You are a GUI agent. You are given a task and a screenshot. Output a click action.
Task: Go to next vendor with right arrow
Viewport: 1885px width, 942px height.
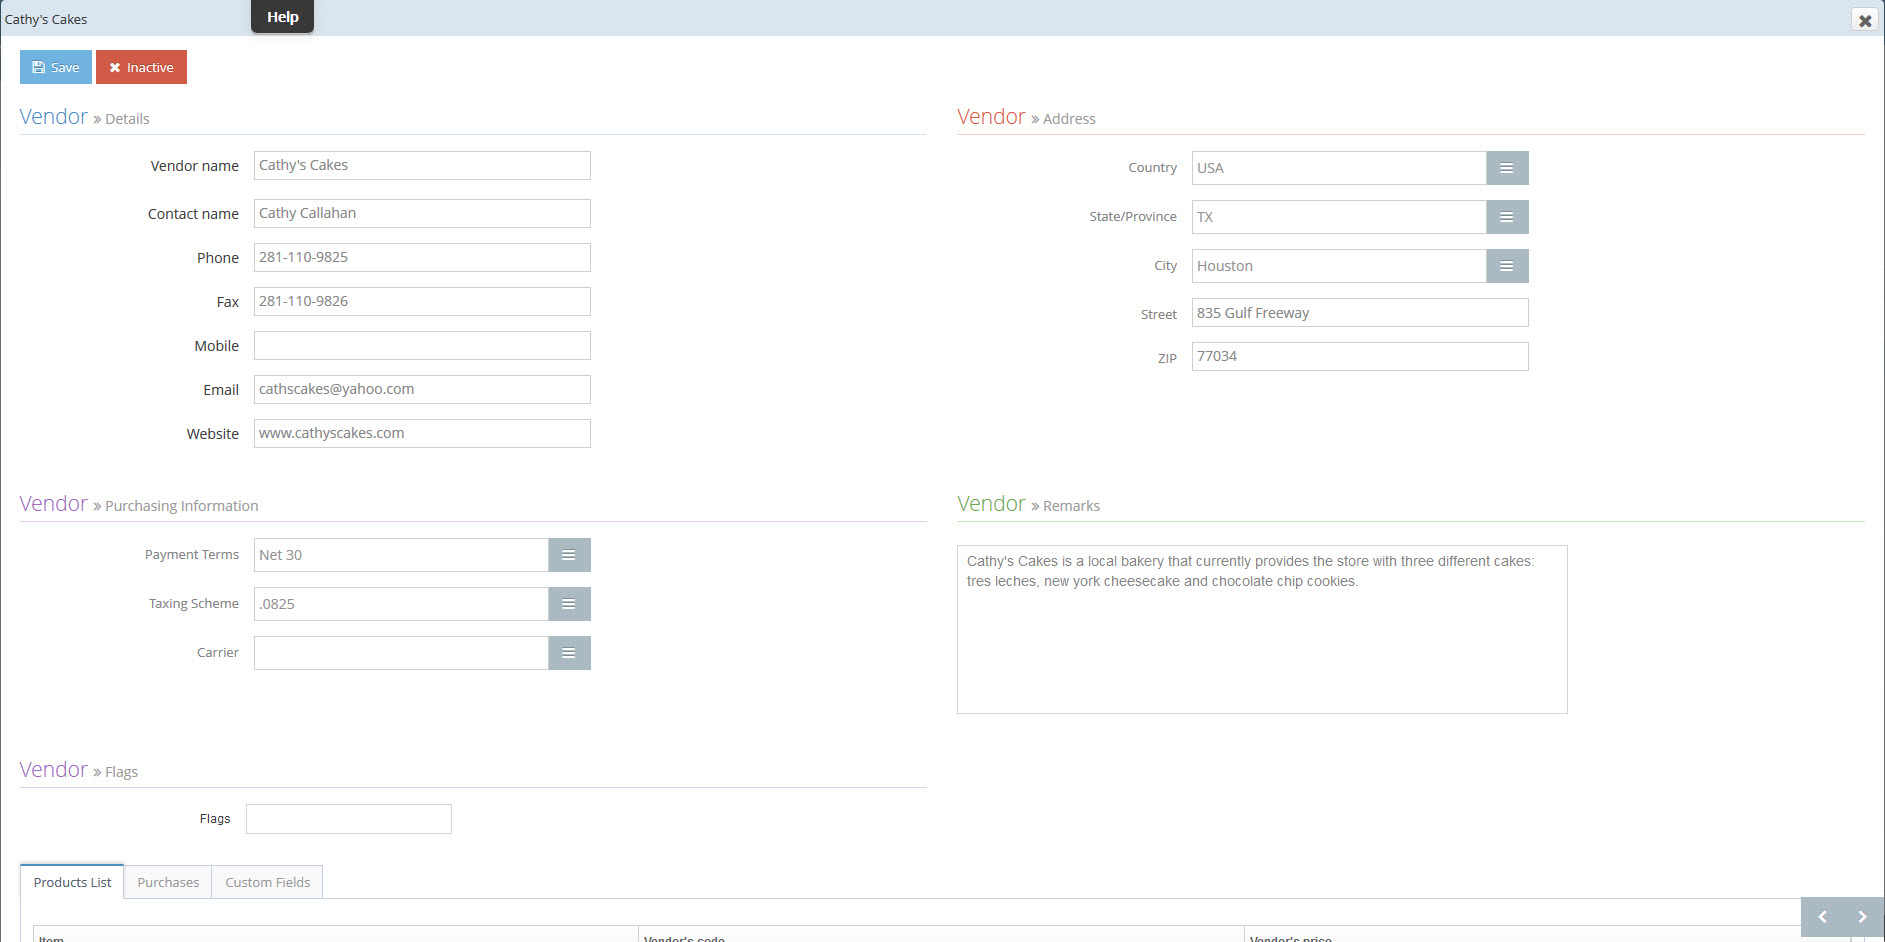[x=1862, y=917]
